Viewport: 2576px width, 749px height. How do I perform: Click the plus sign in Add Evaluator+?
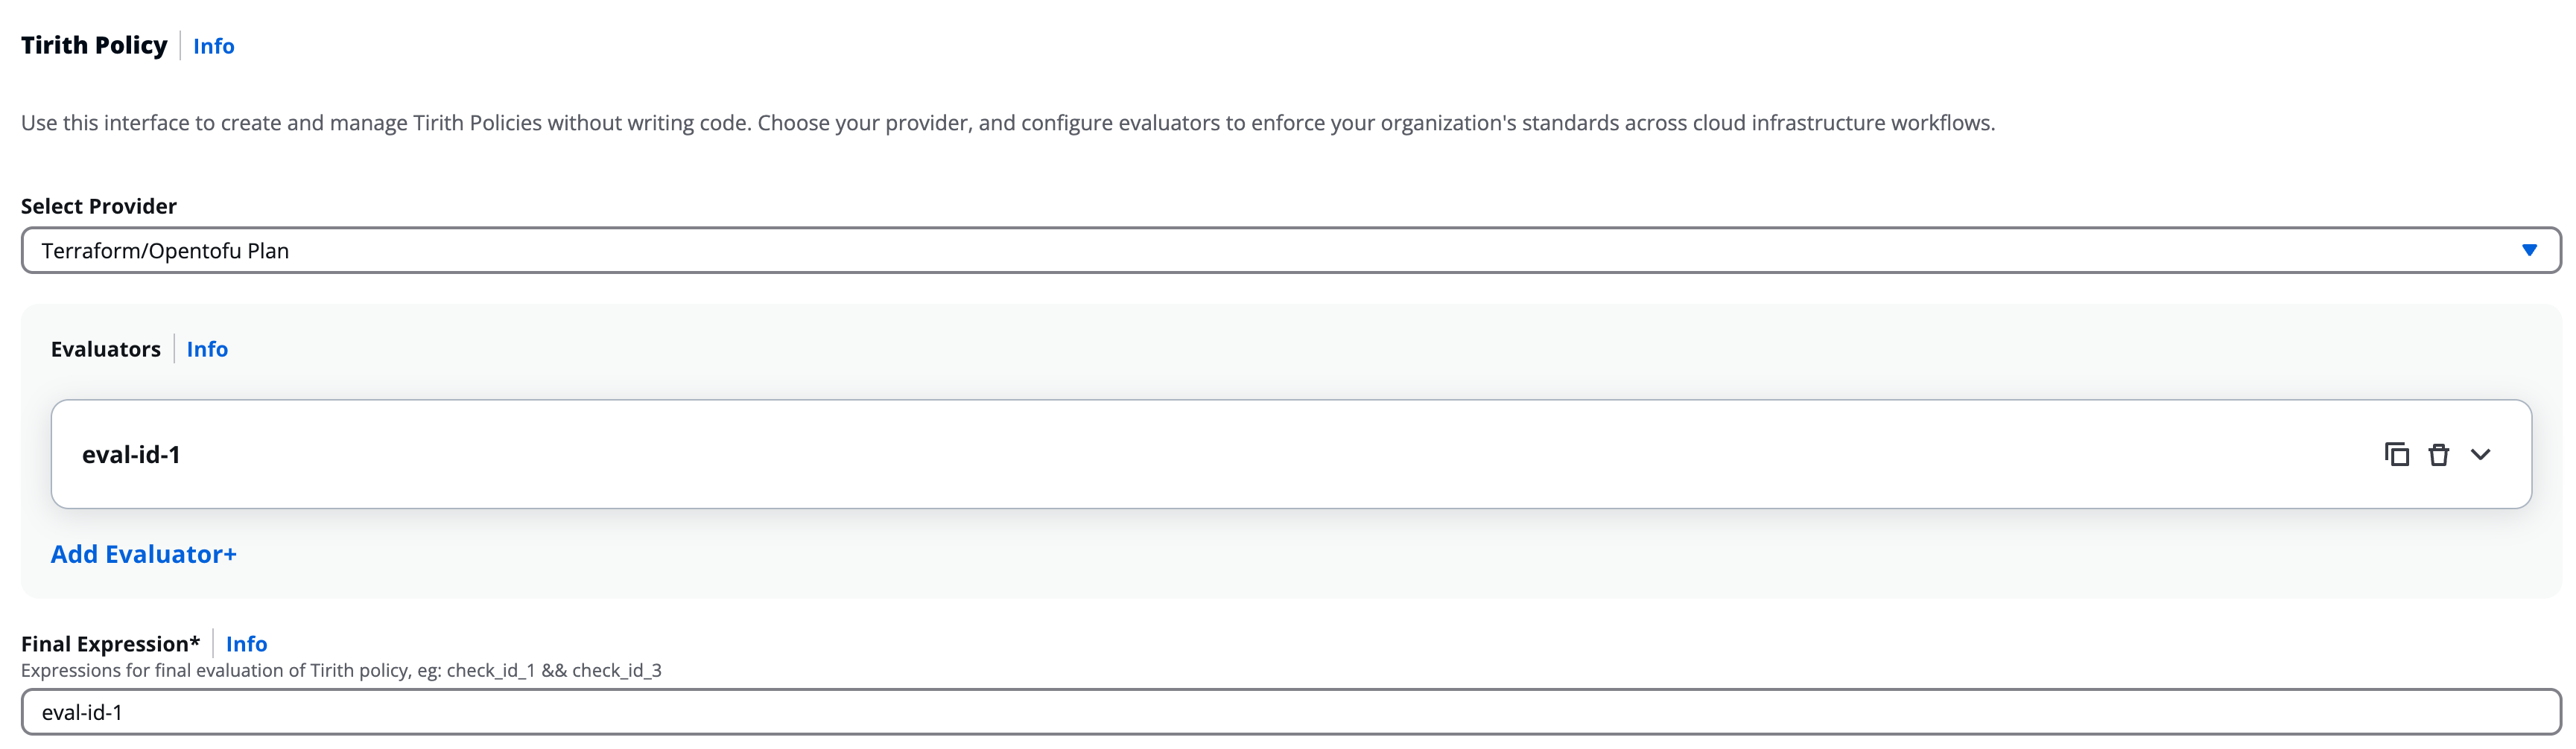click(230, 555)
